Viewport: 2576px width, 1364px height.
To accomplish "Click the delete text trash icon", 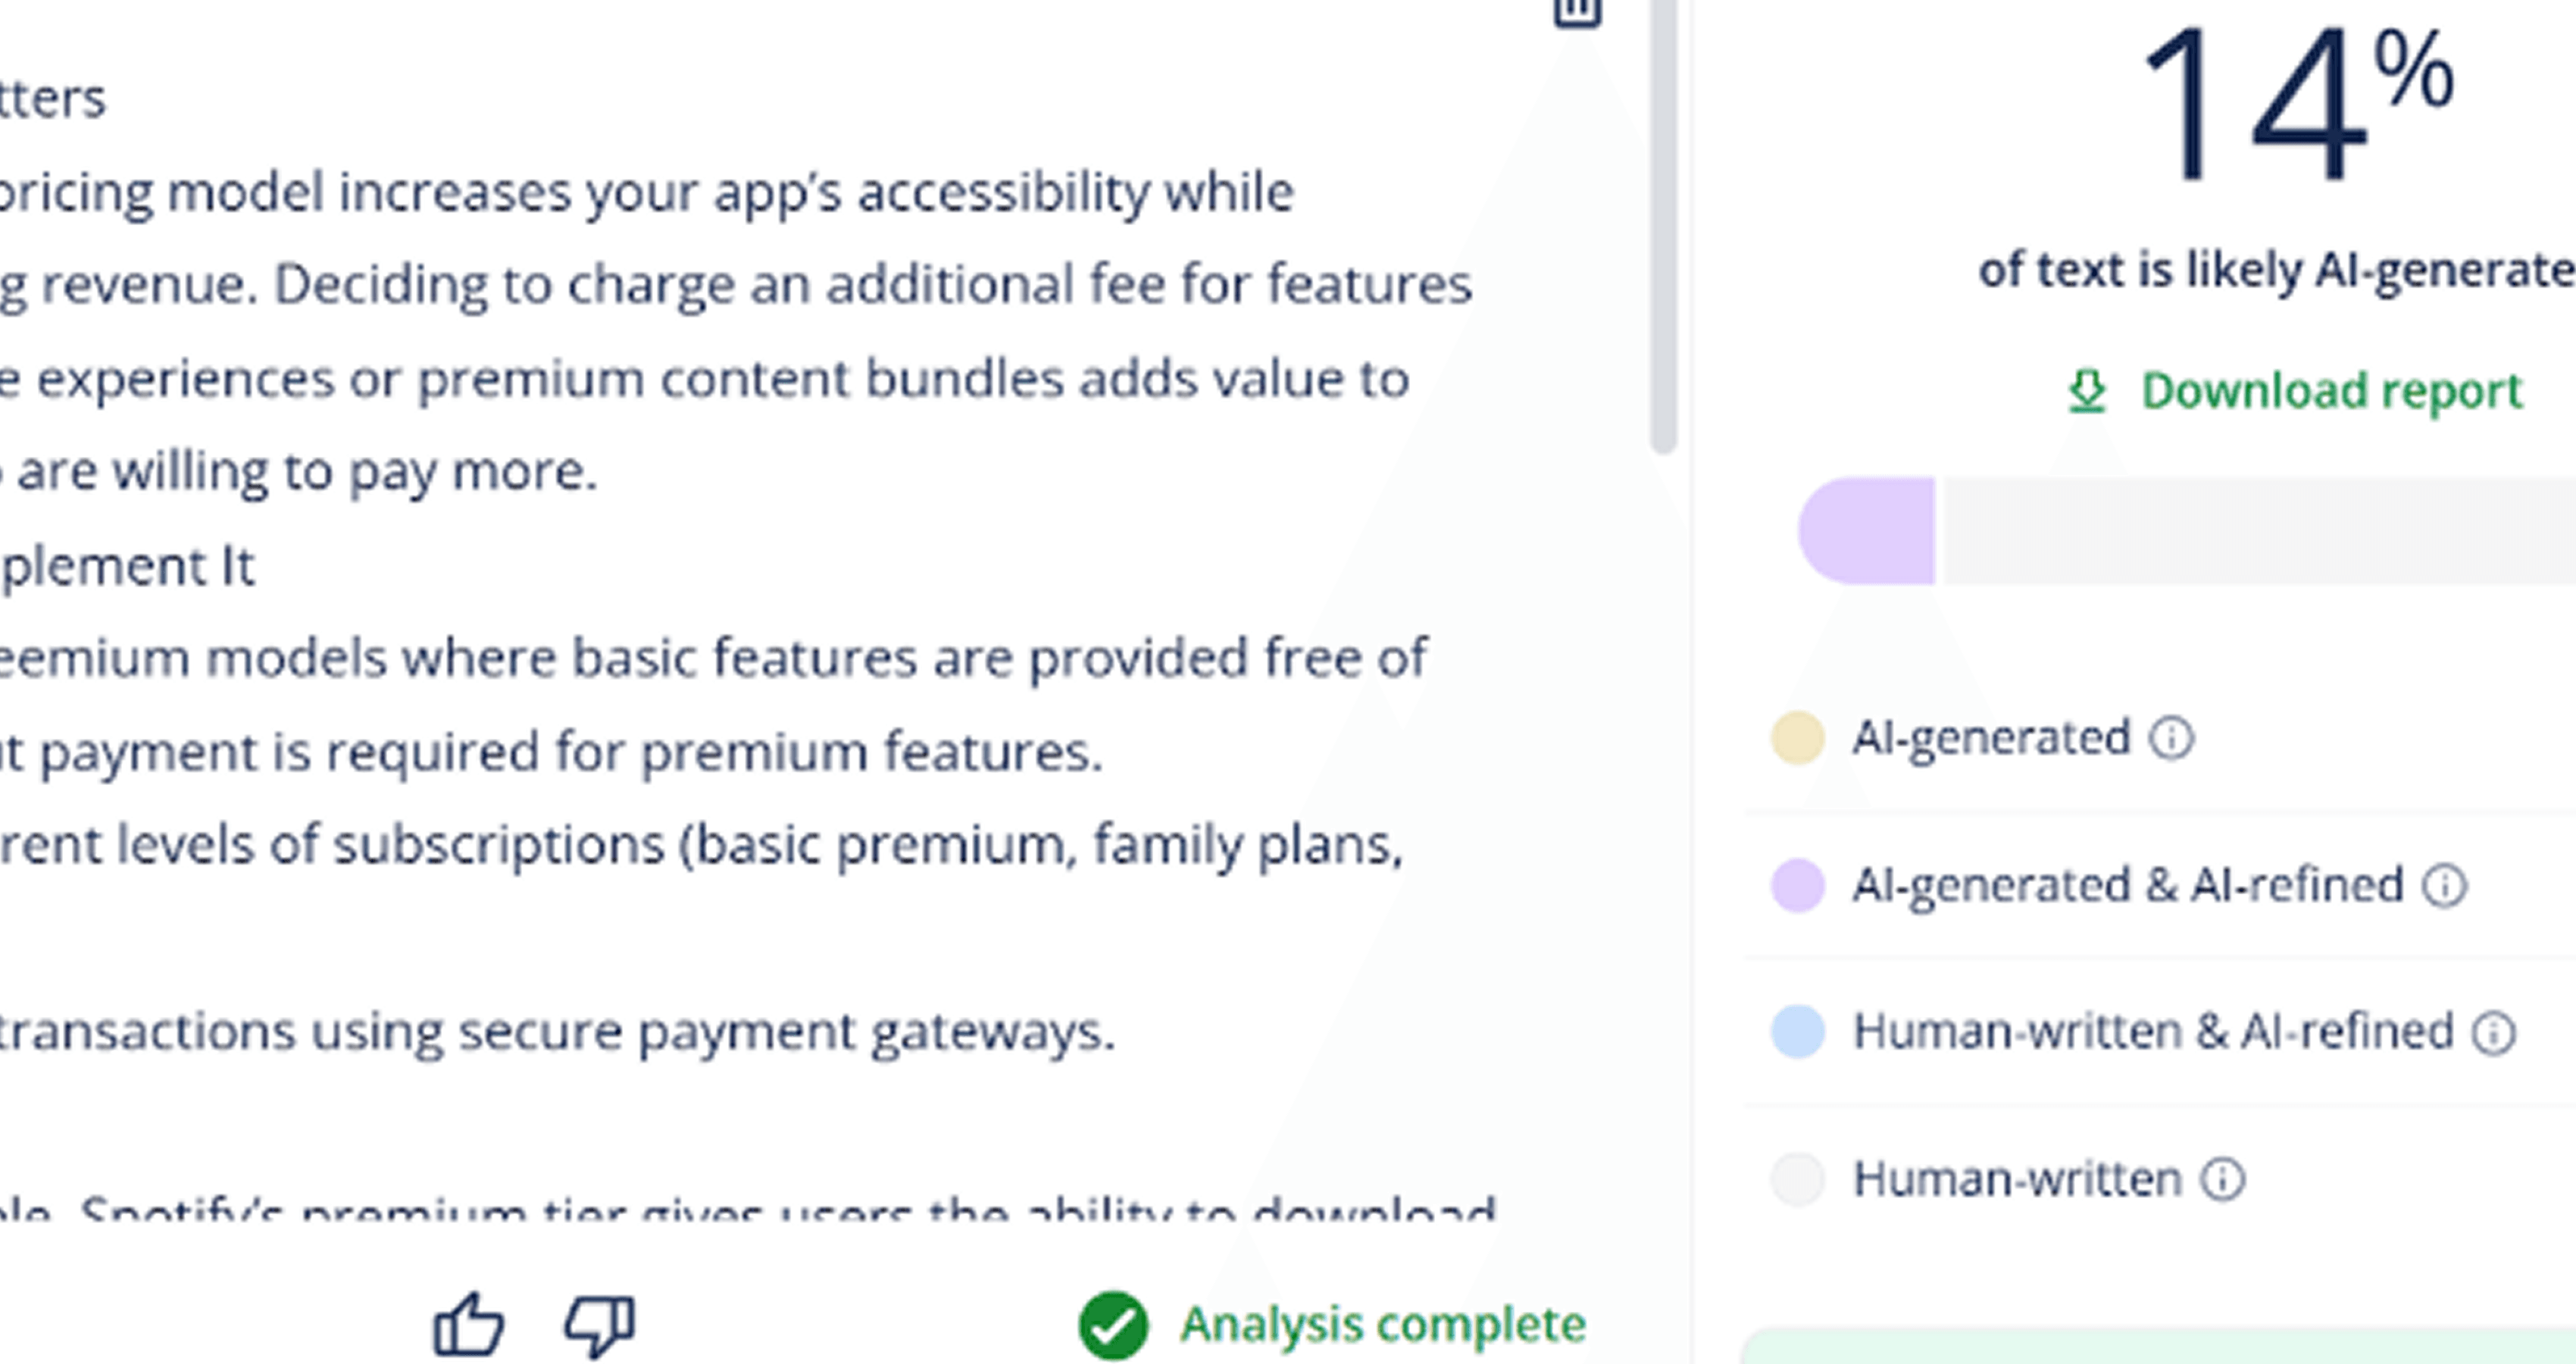I will tap(1577, 12).
